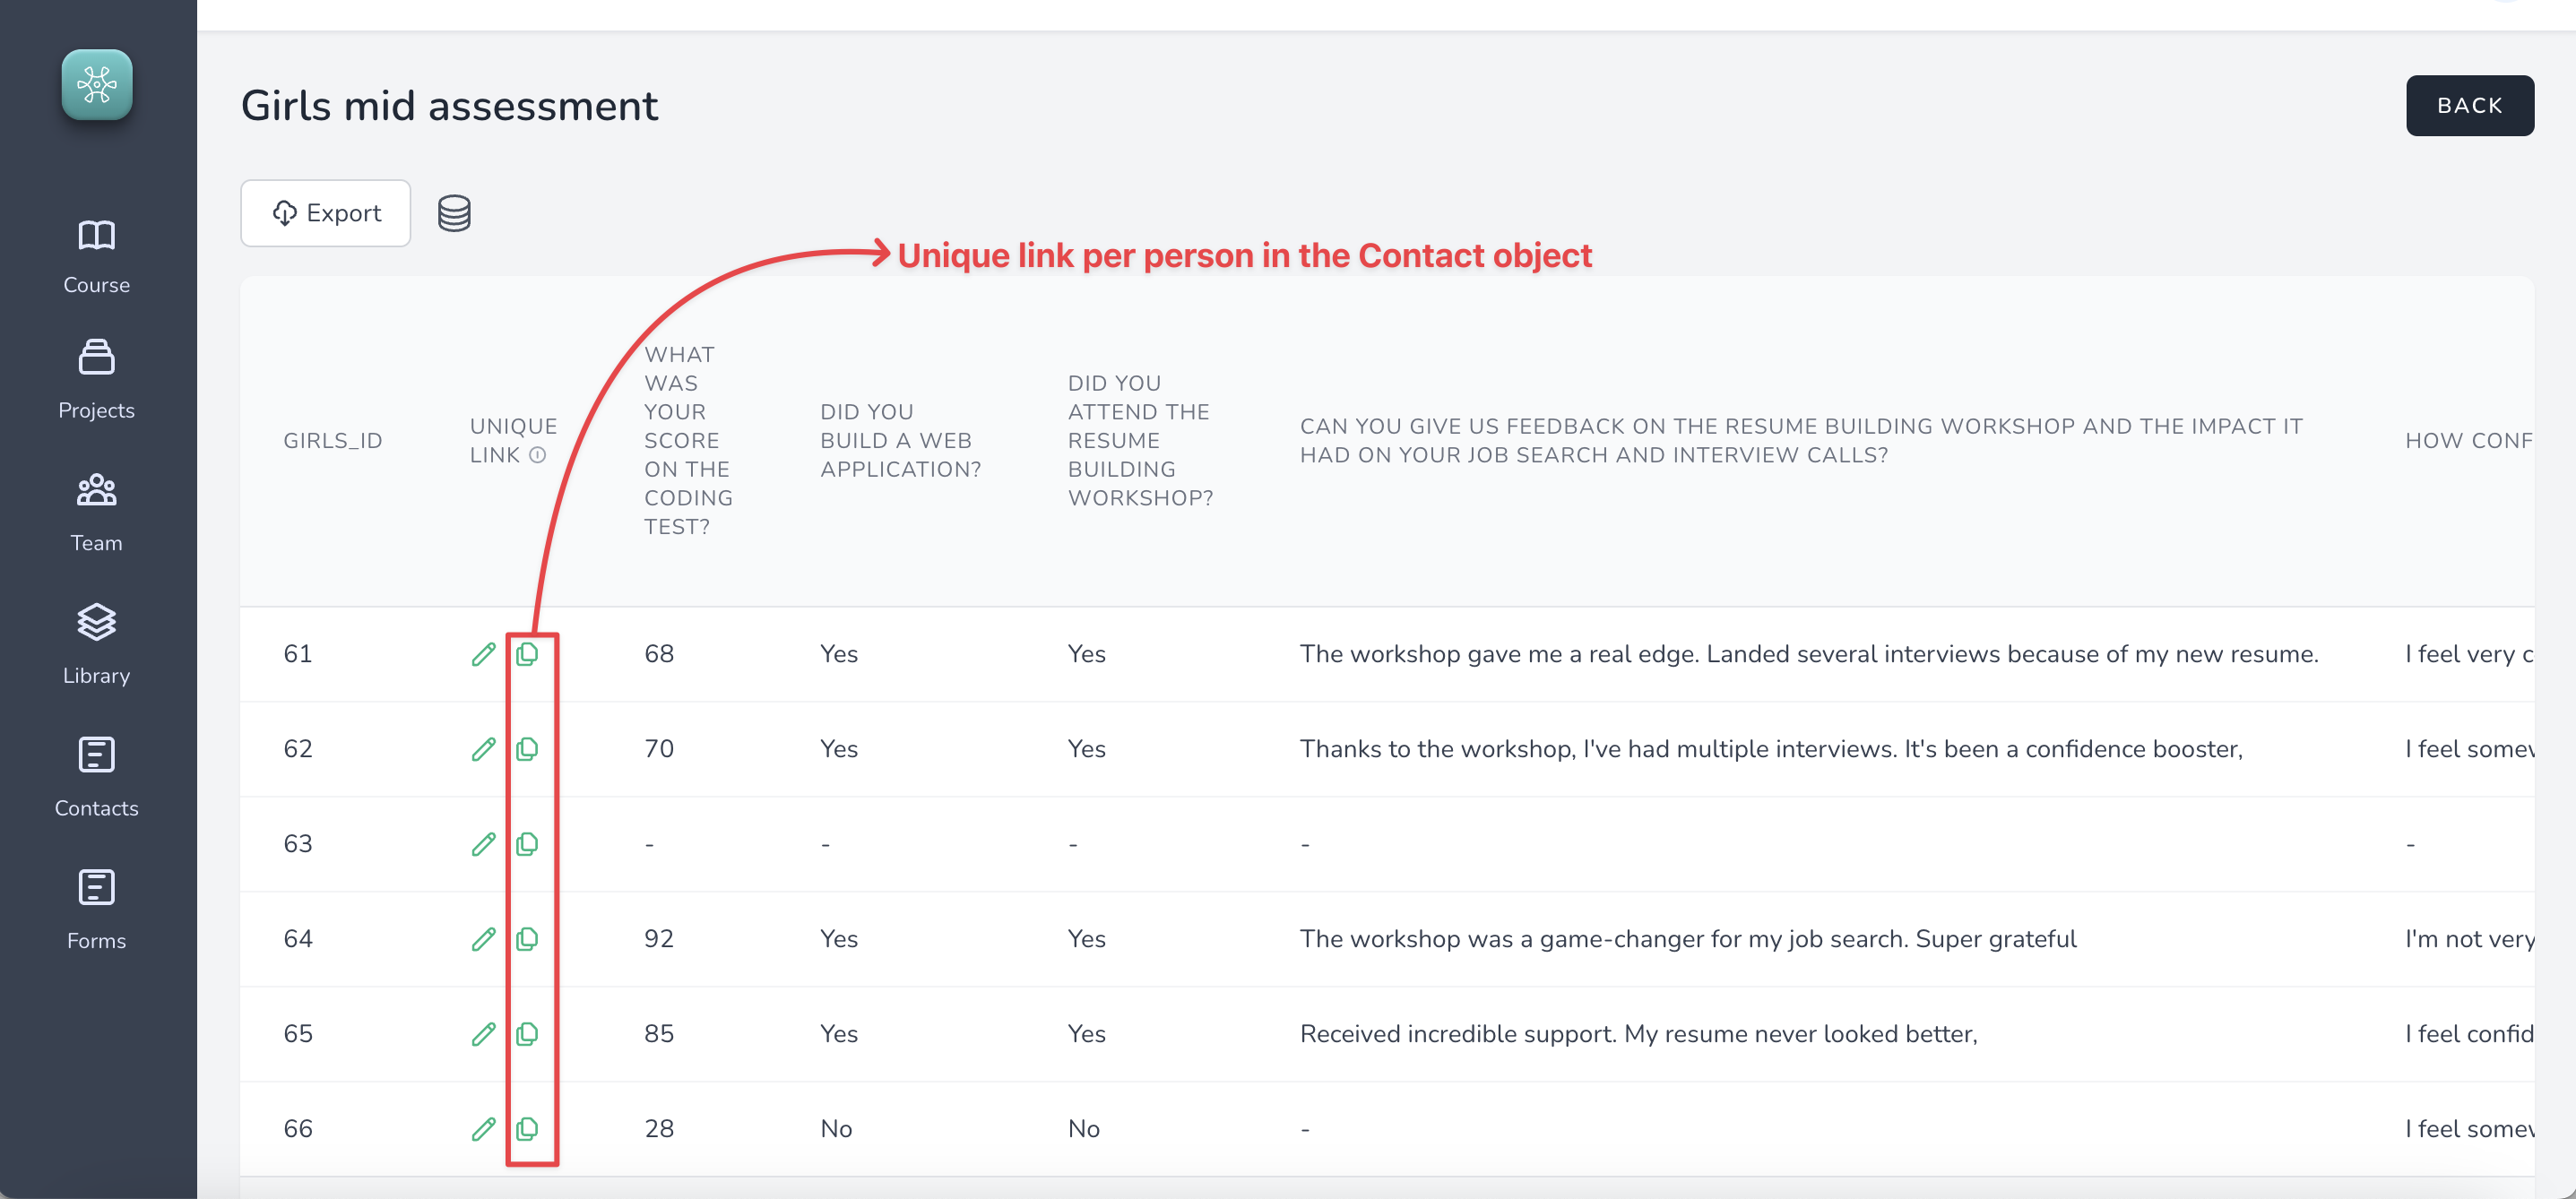Copy unique link for girl 61
Screen dimensions: 2576x1199
click(x=527, y=654)
